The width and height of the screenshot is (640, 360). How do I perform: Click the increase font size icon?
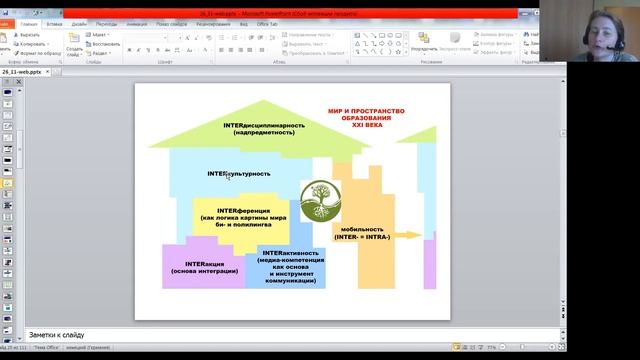[x=187, y=38]
